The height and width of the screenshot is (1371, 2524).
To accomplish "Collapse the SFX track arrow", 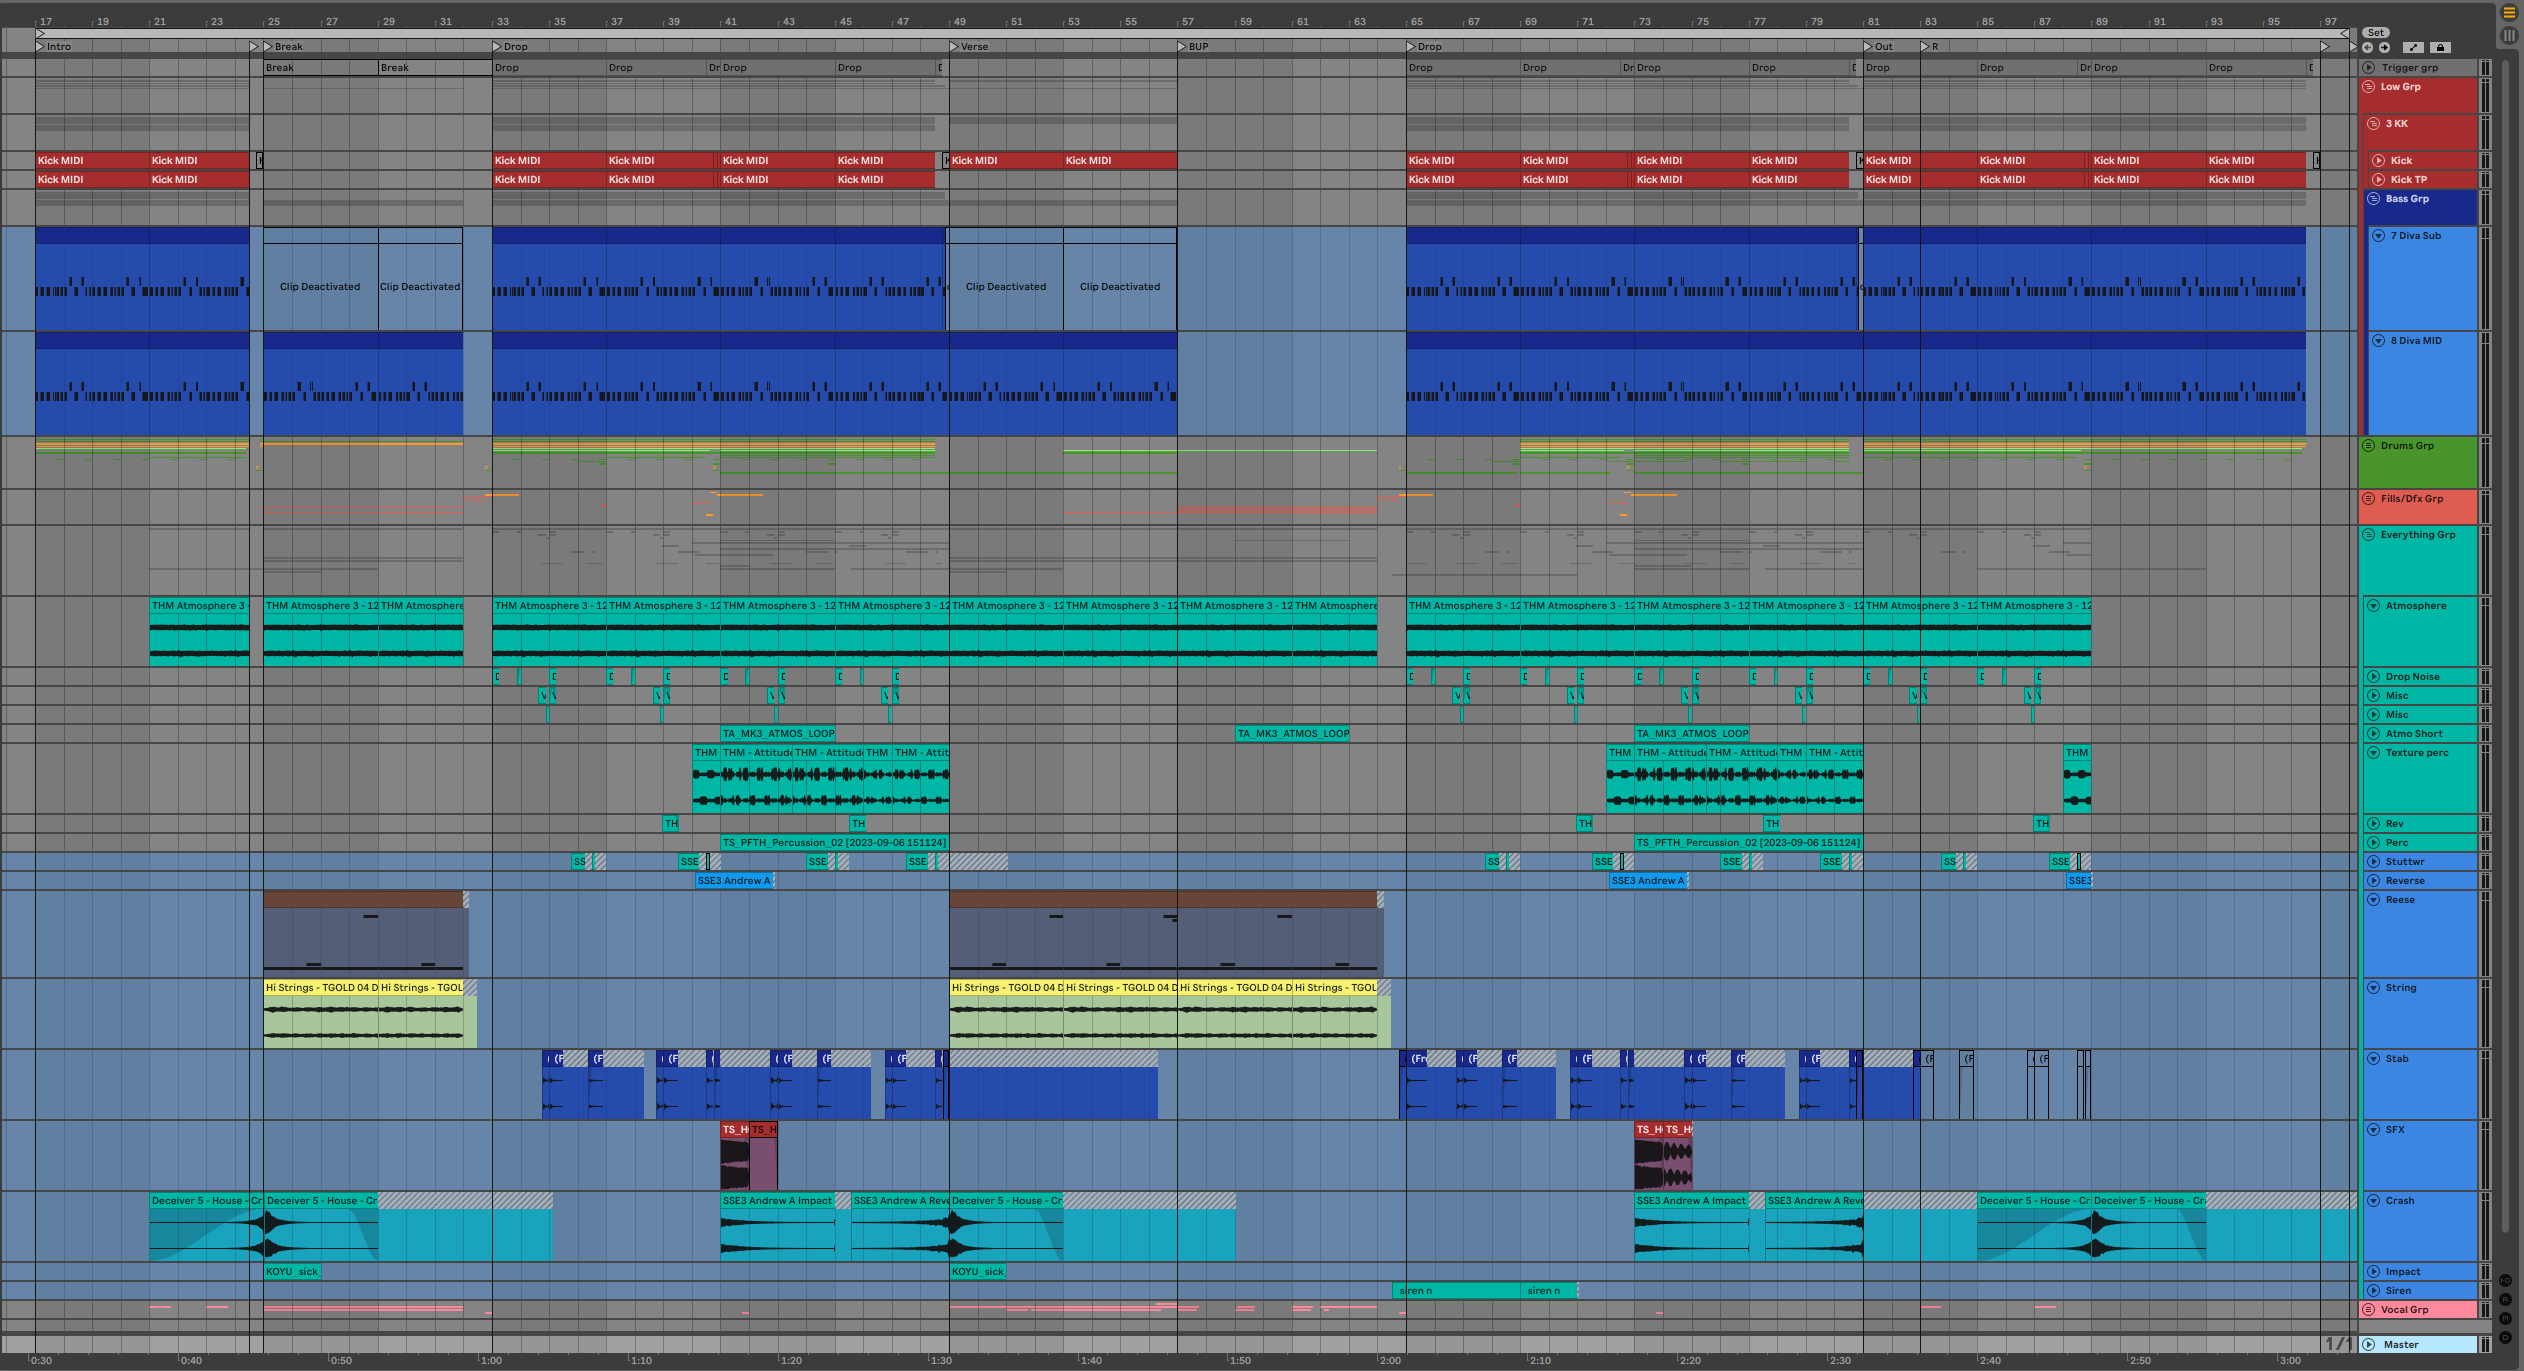I will [x=2373, y=1130].
